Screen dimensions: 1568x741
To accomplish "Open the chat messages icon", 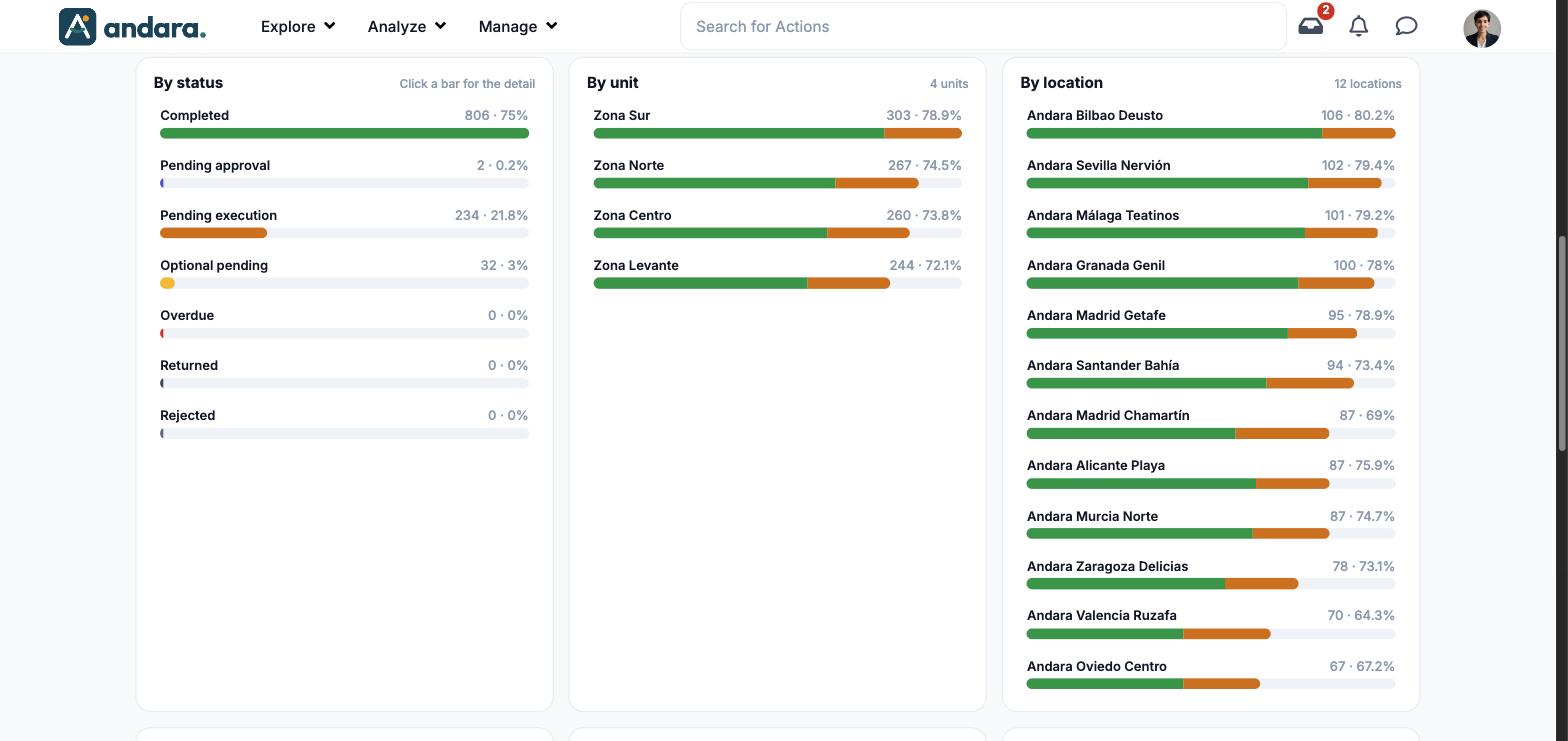I will 1406,26.
